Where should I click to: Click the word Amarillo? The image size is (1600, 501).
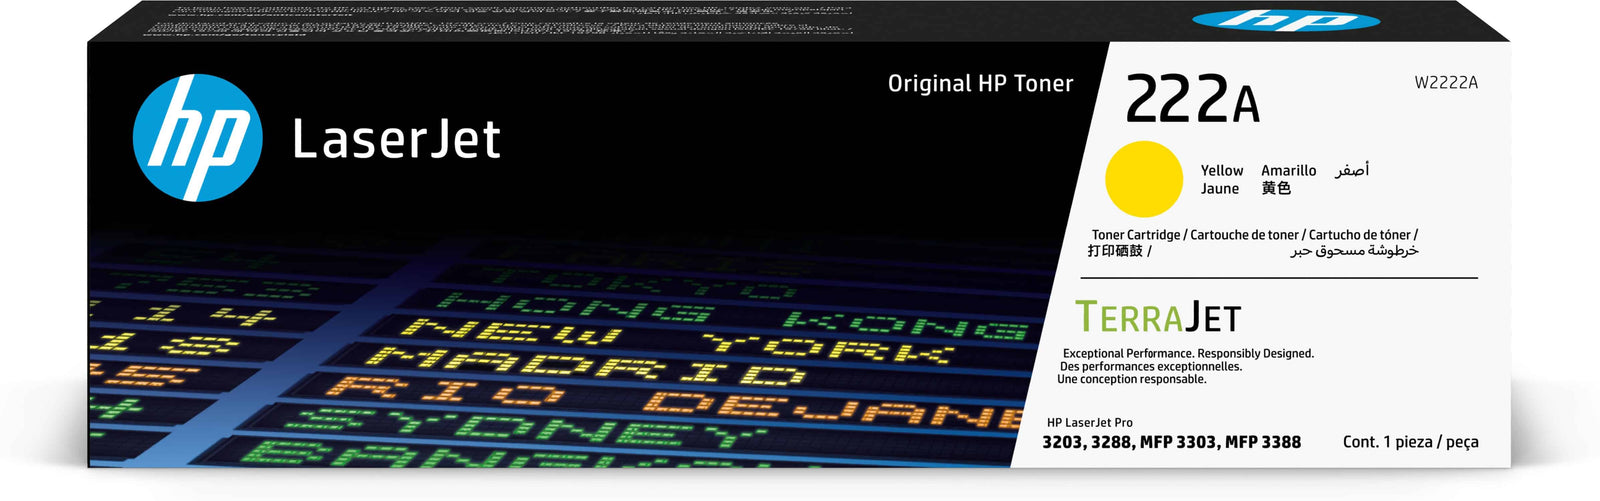tap(1289, 171)
